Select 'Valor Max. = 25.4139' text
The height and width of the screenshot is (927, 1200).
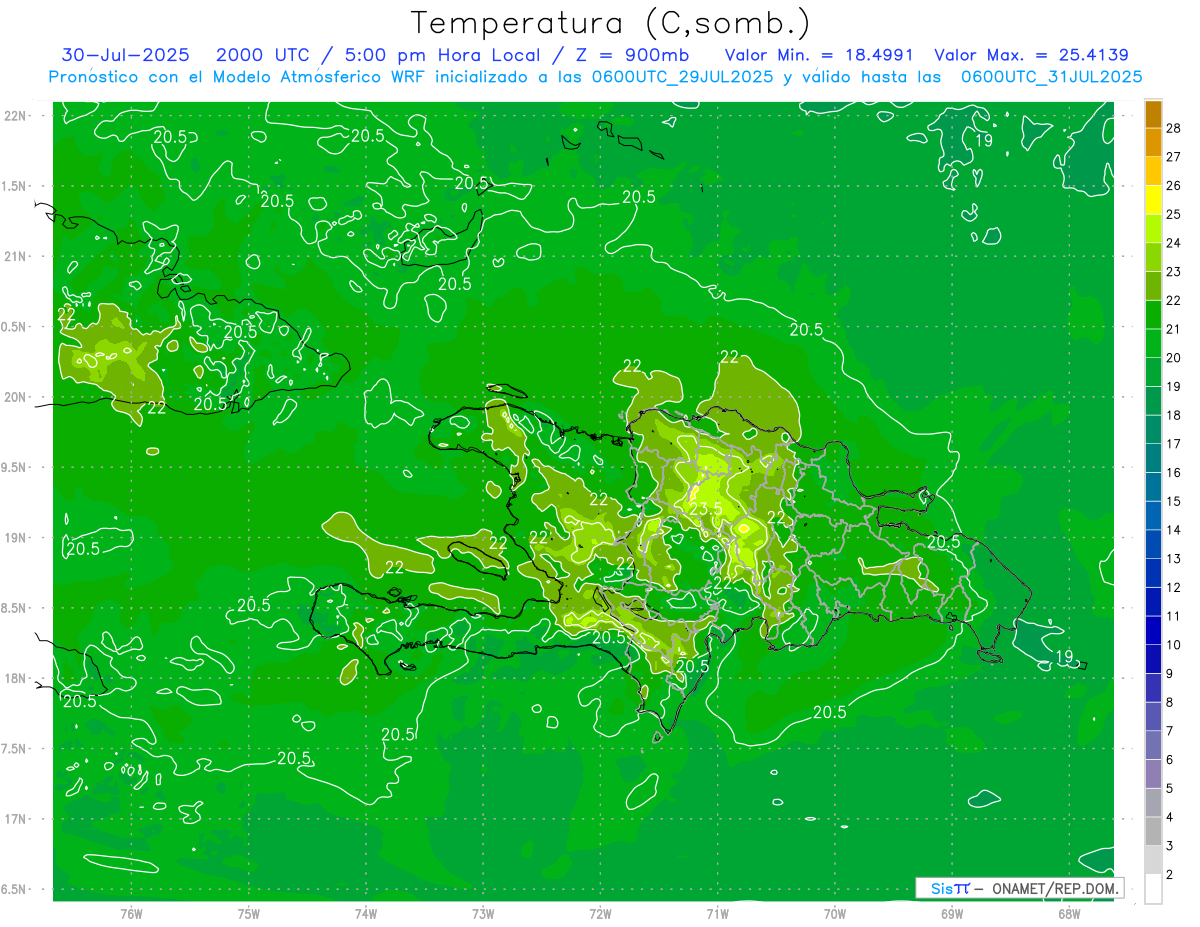tap(1031, 55)
